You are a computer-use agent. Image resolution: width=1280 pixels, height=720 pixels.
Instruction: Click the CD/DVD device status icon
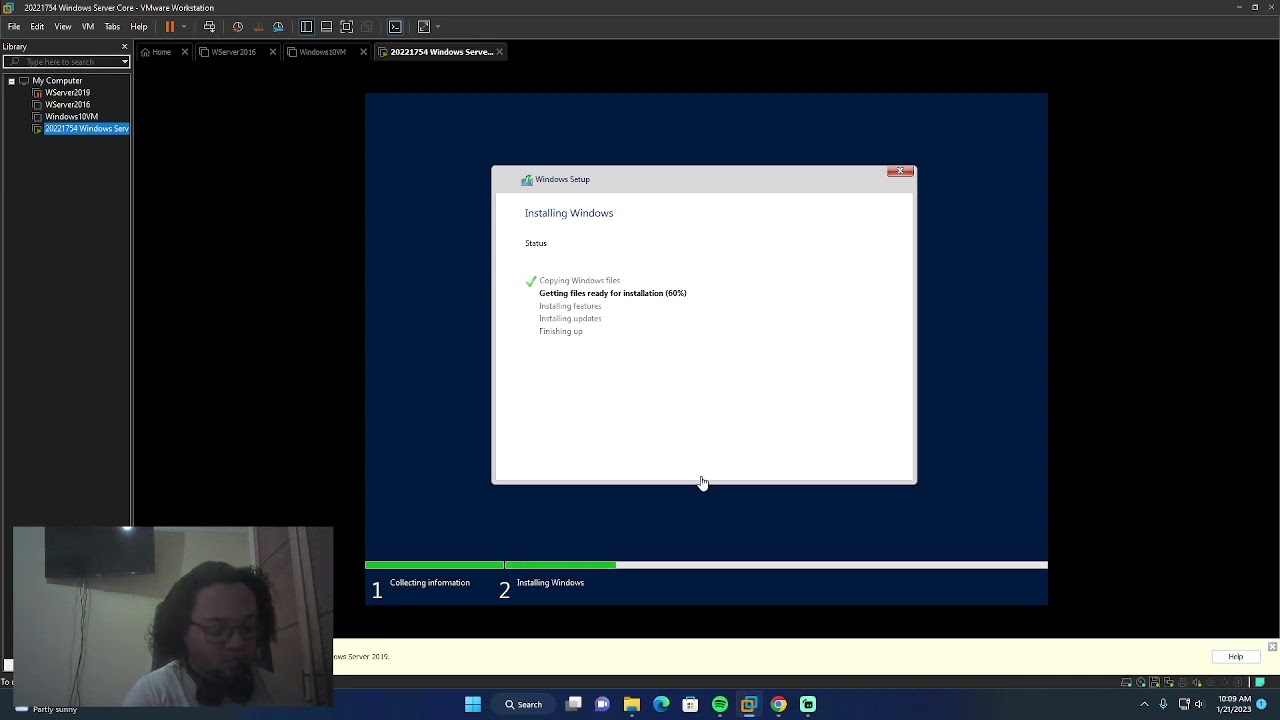pos(1141,682)
